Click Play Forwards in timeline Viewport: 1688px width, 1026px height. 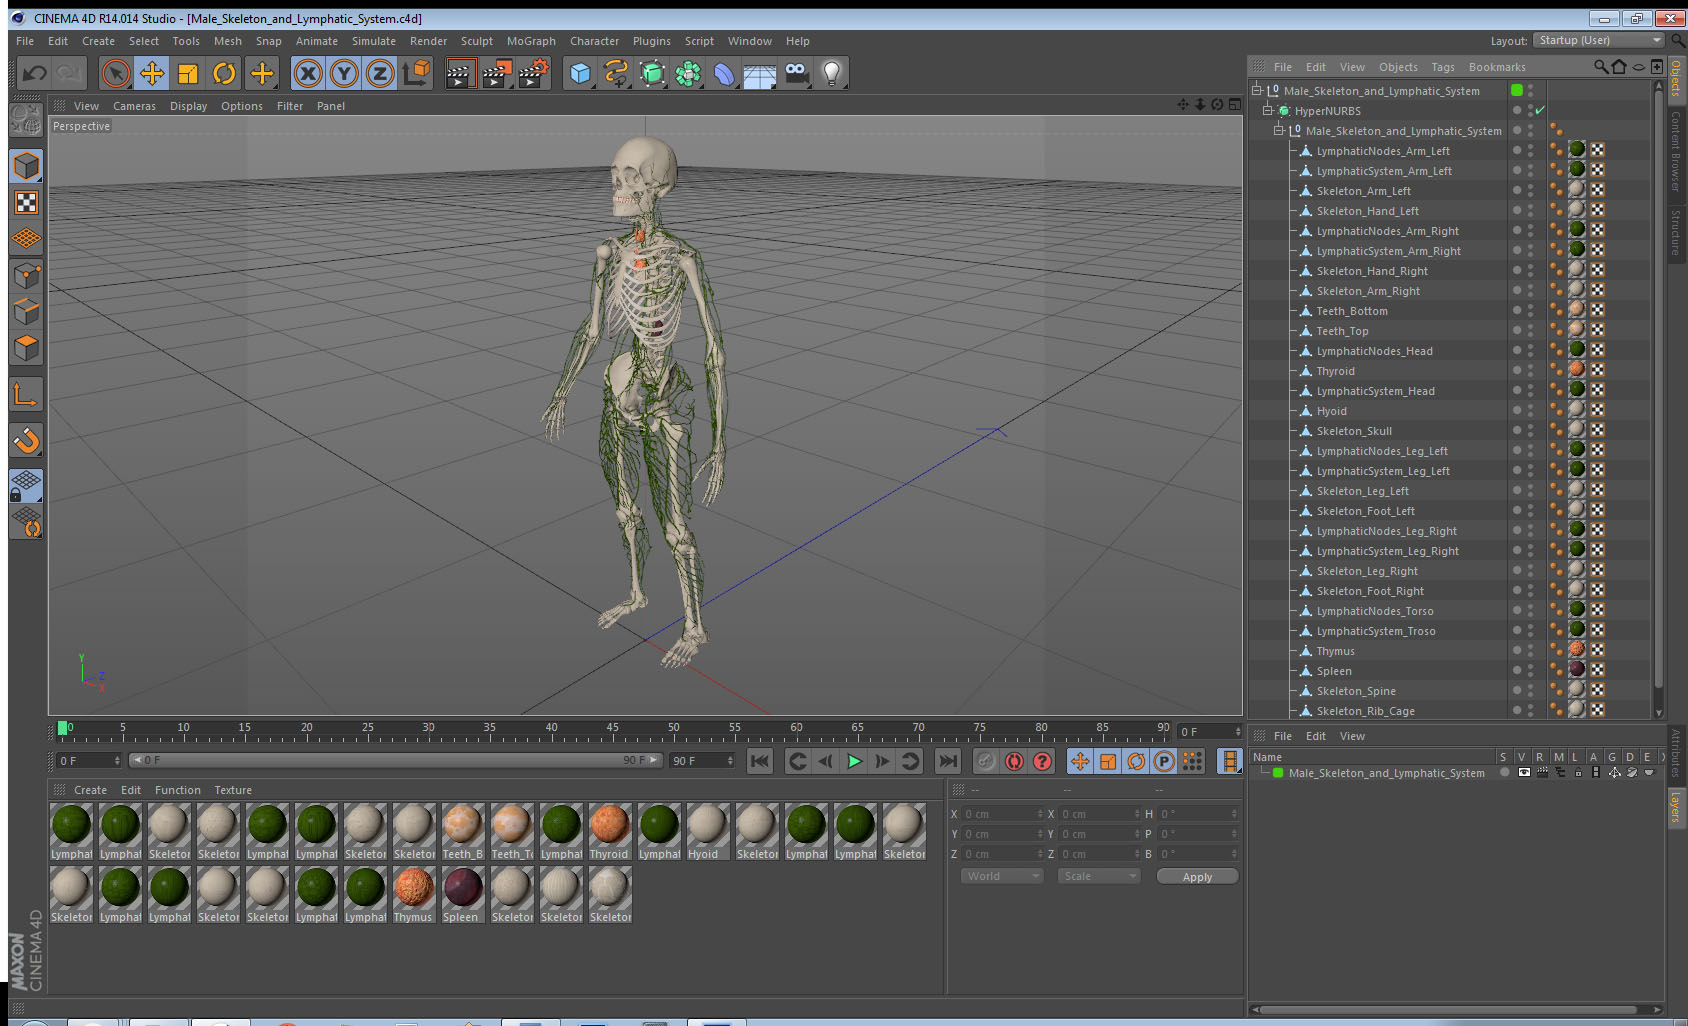854,762
